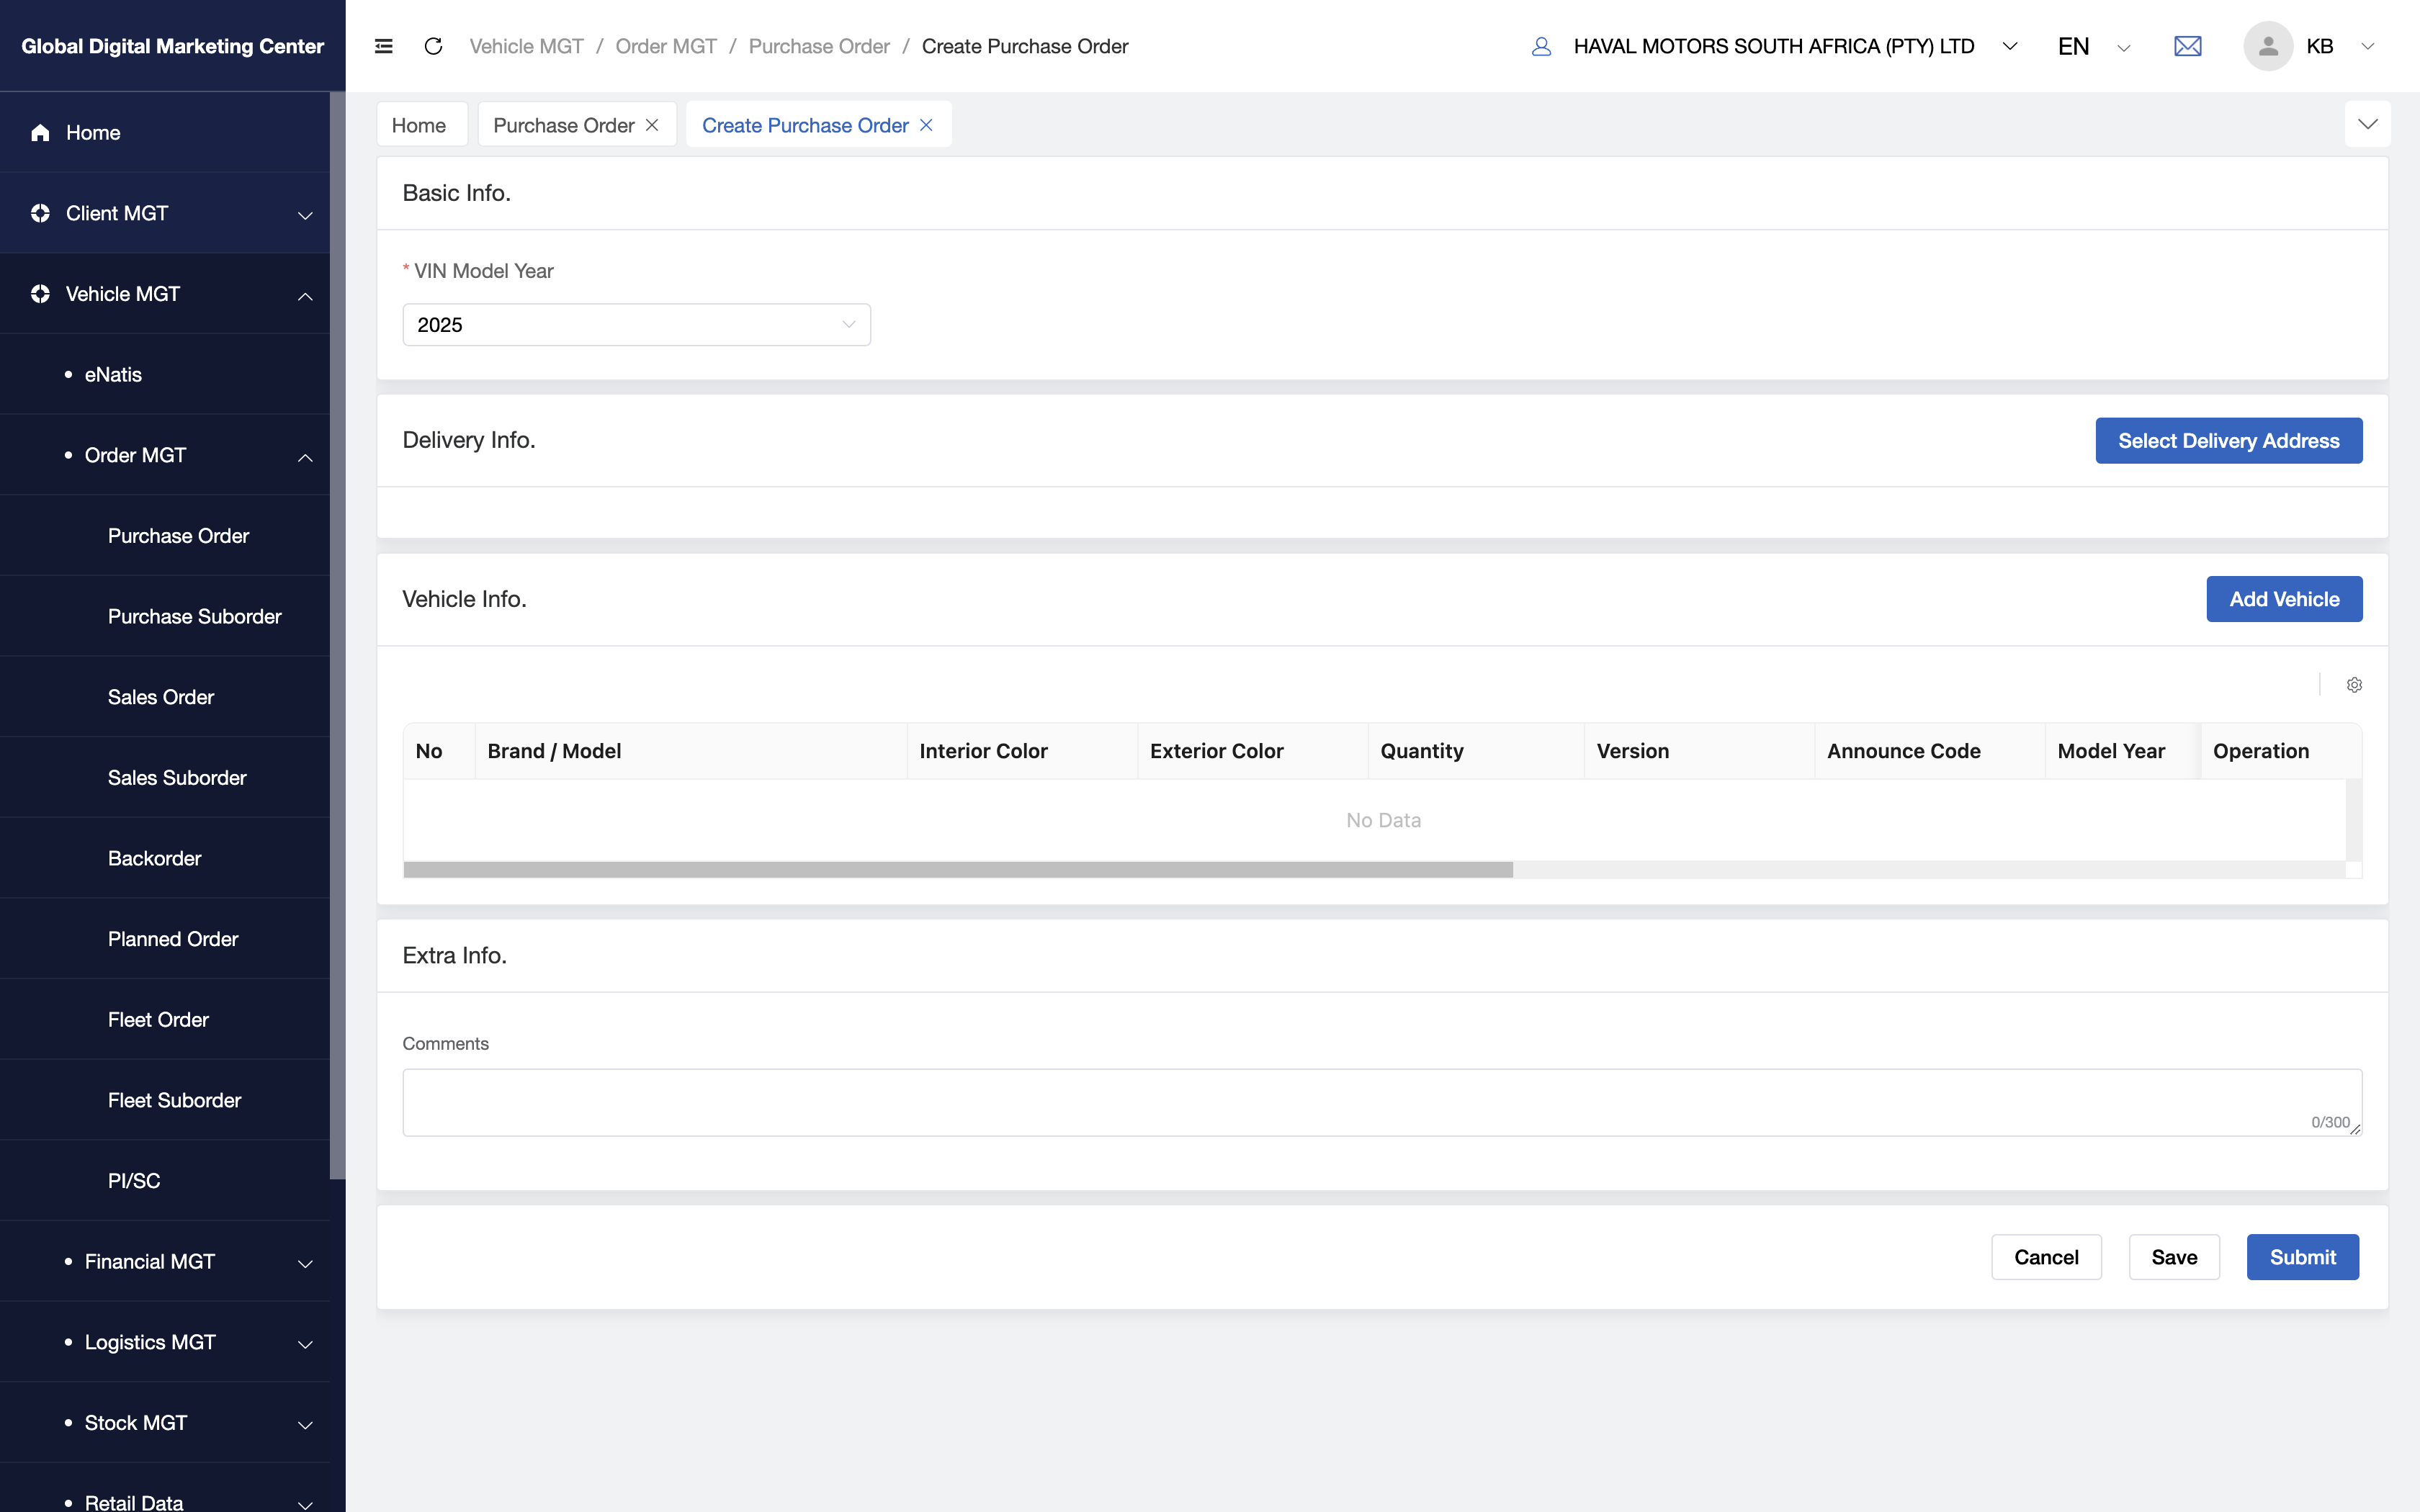This screenshot has height=1512, width=2420.
Task: Open the tabs options chevron dropdown
Action: point(2367,124)
